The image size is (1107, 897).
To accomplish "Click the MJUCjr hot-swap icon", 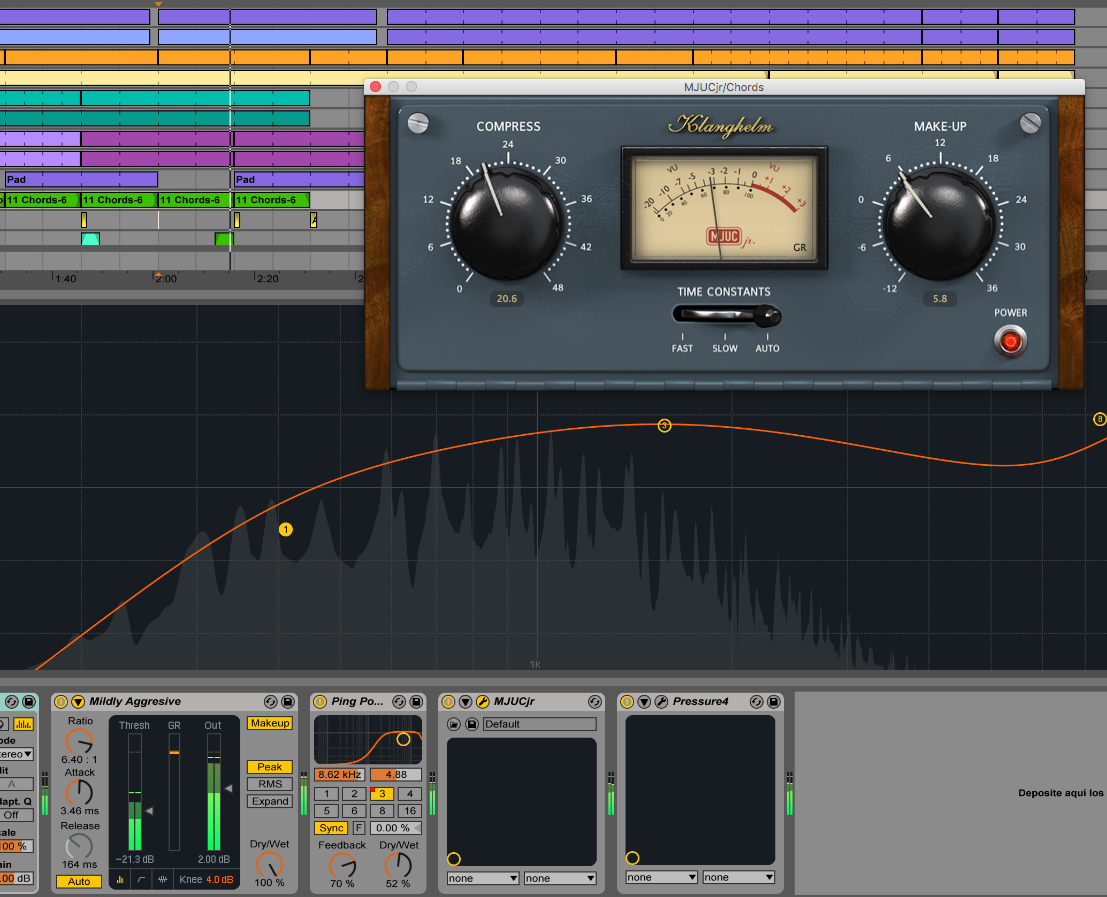I will click(x=594, y=702).
